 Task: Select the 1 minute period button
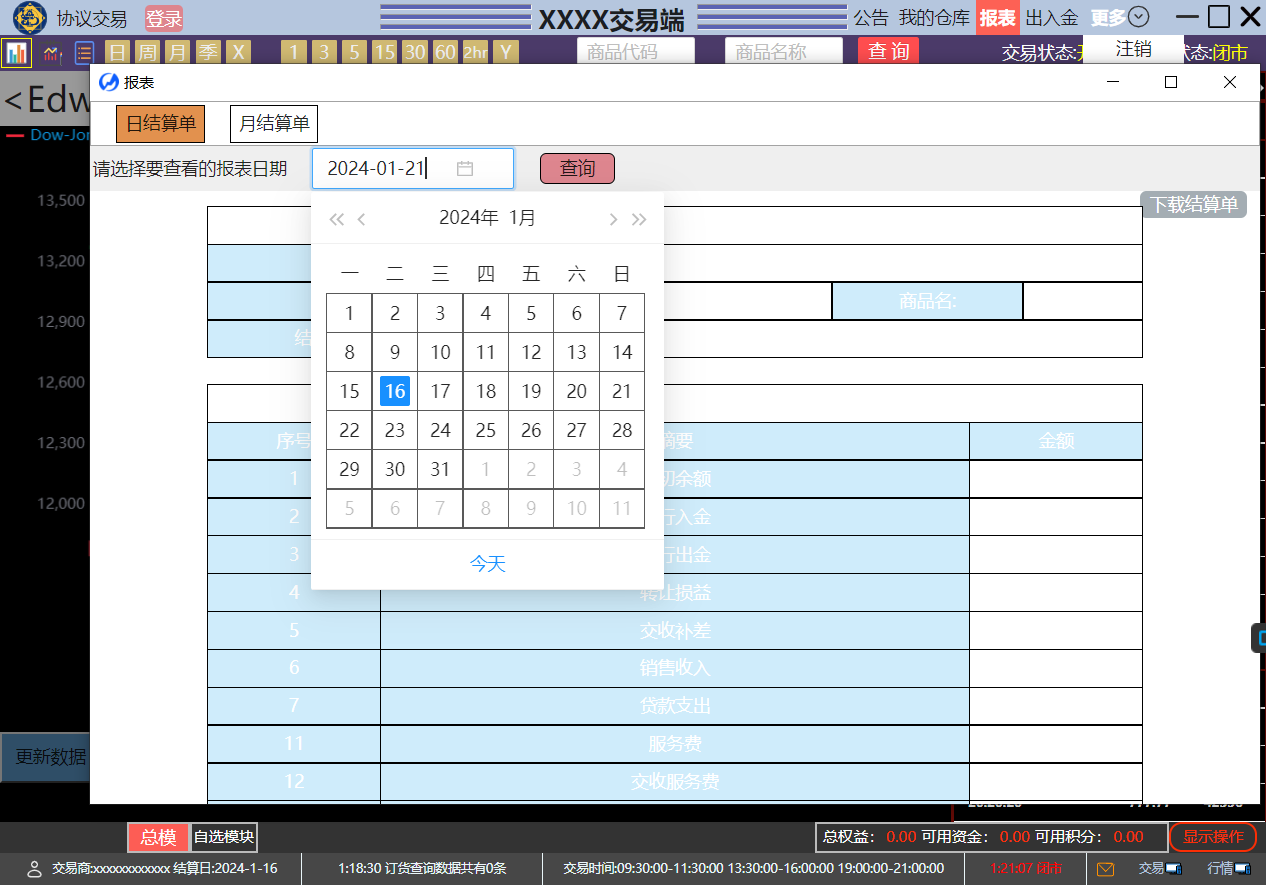click(x=294, y=52)
